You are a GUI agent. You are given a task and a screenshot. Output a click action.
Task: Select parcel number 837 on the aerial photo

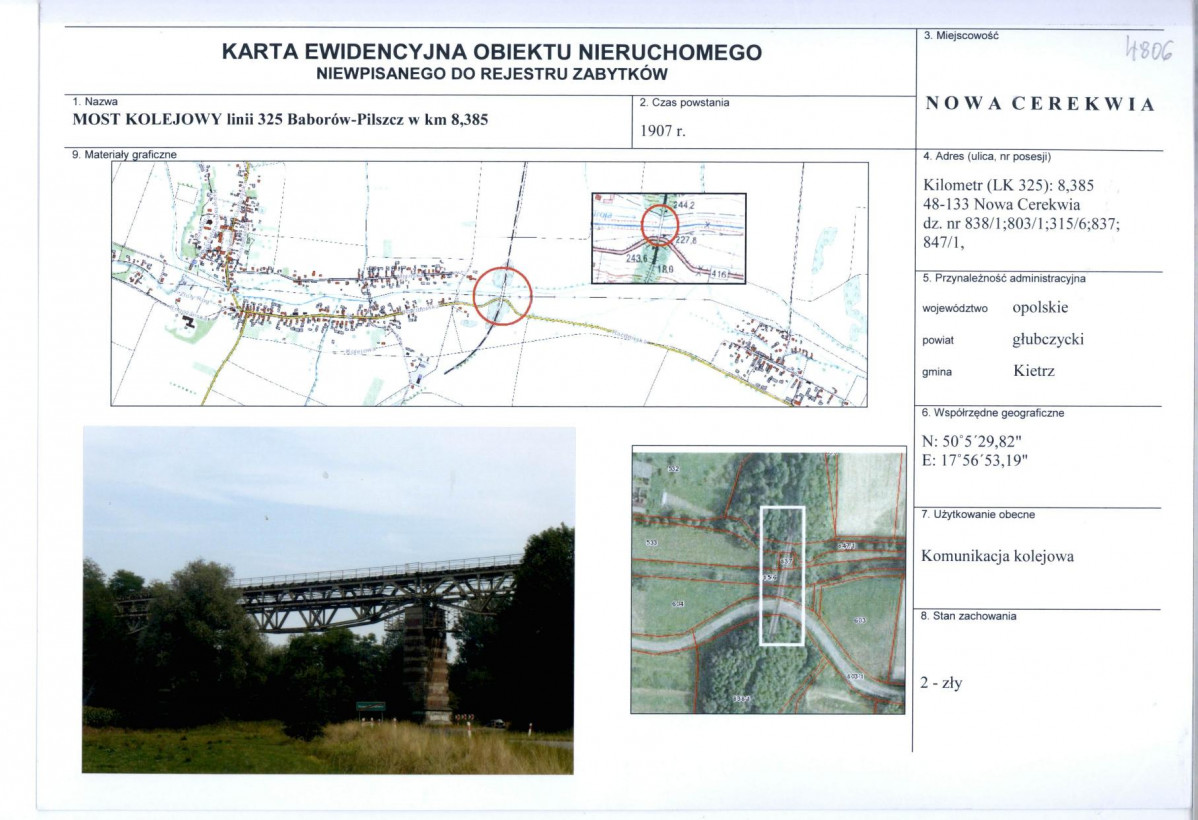point(786,561)
